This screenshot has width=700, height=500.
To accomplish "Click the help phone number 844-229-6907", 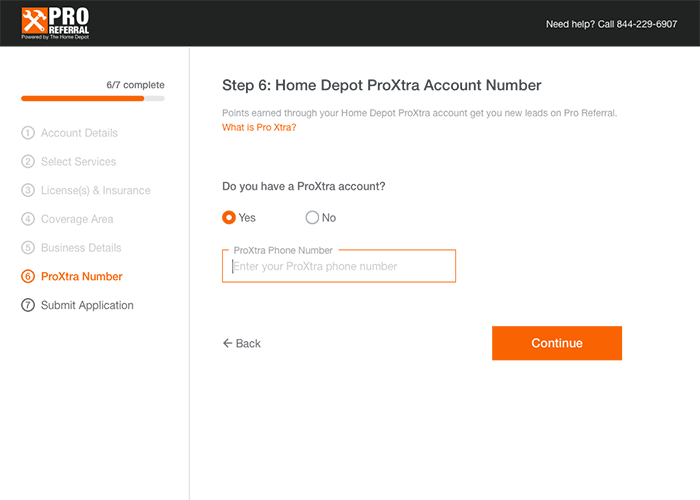I will 647,24.
